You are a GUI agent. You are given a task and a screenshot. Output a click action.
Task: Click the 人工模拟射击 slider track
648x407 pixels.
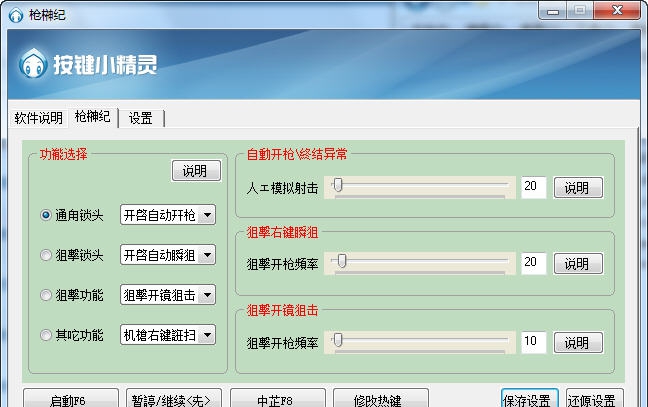(x=420, y=188)
